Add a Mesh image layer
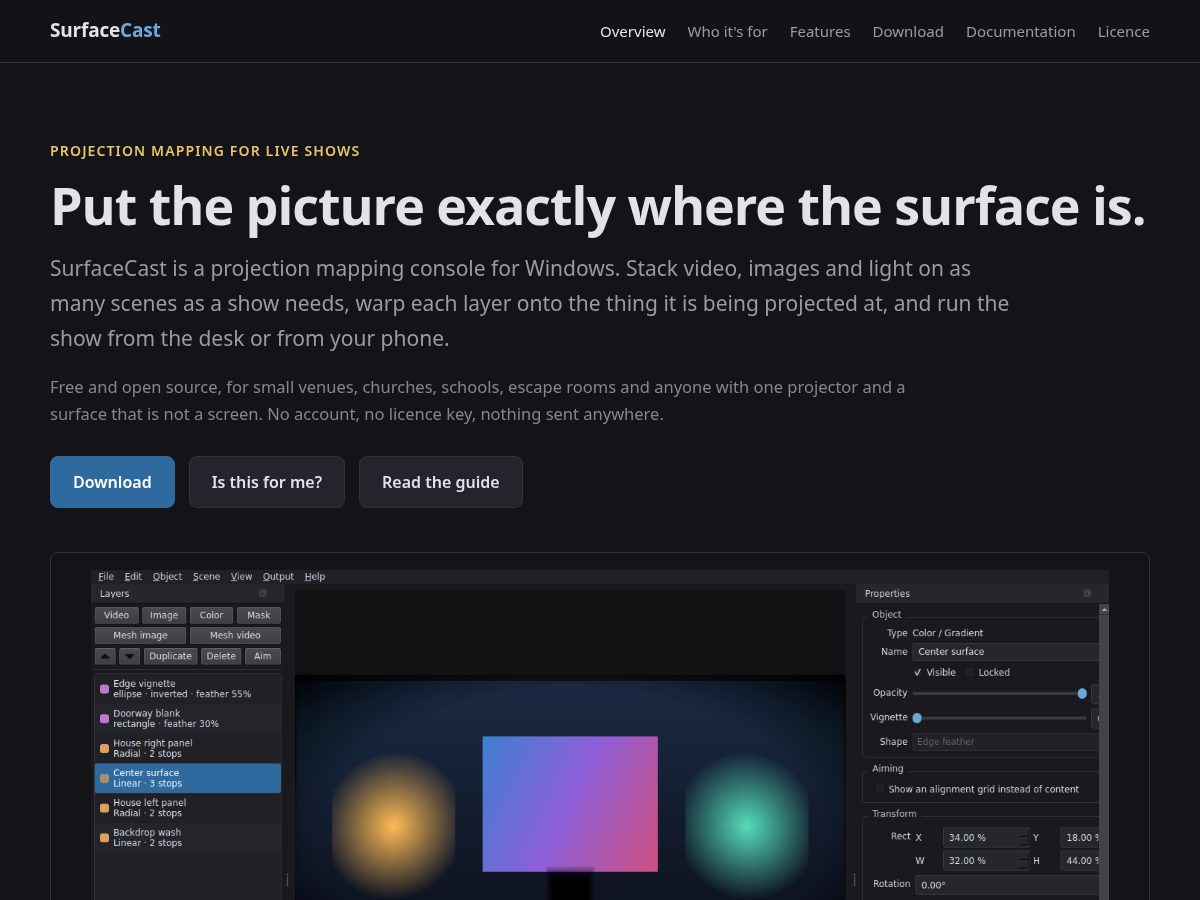Screen dimensions: 1200x900 [140, 636]
